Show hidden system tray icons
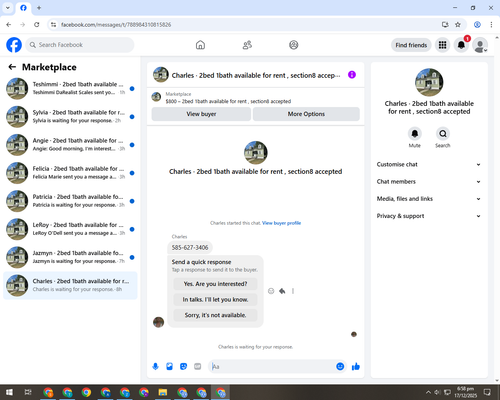Image resolution: width=500 pixels, height=400 pixels. coord(428,392)
